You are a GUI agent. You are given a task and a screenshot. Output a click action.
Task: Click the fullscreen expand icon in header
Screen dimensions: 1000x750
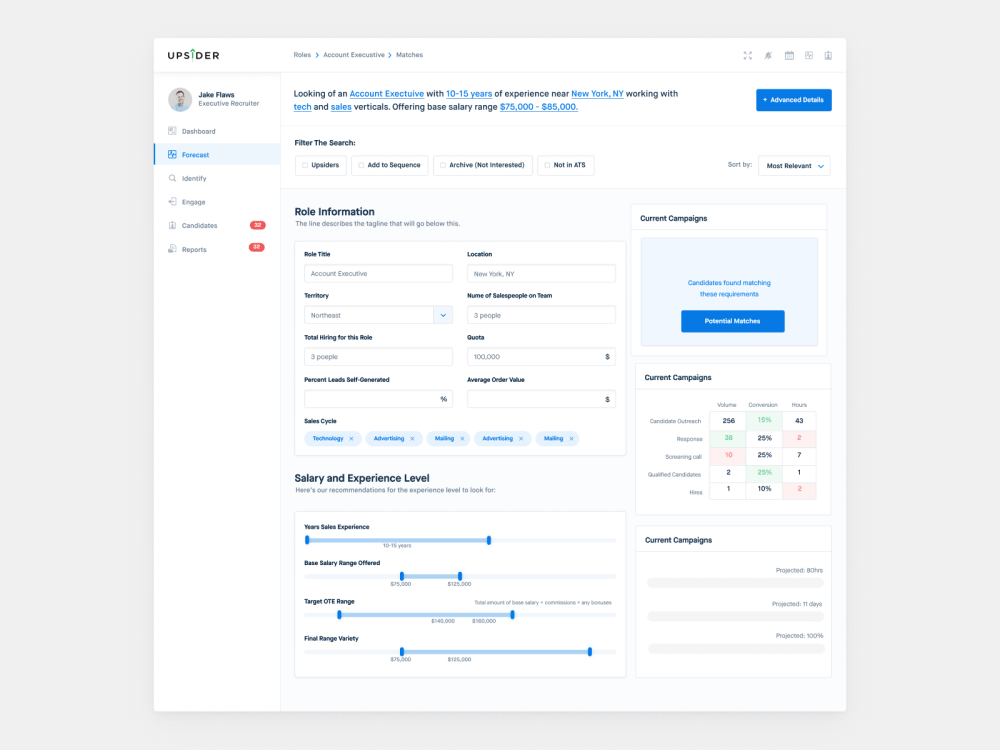747,55
